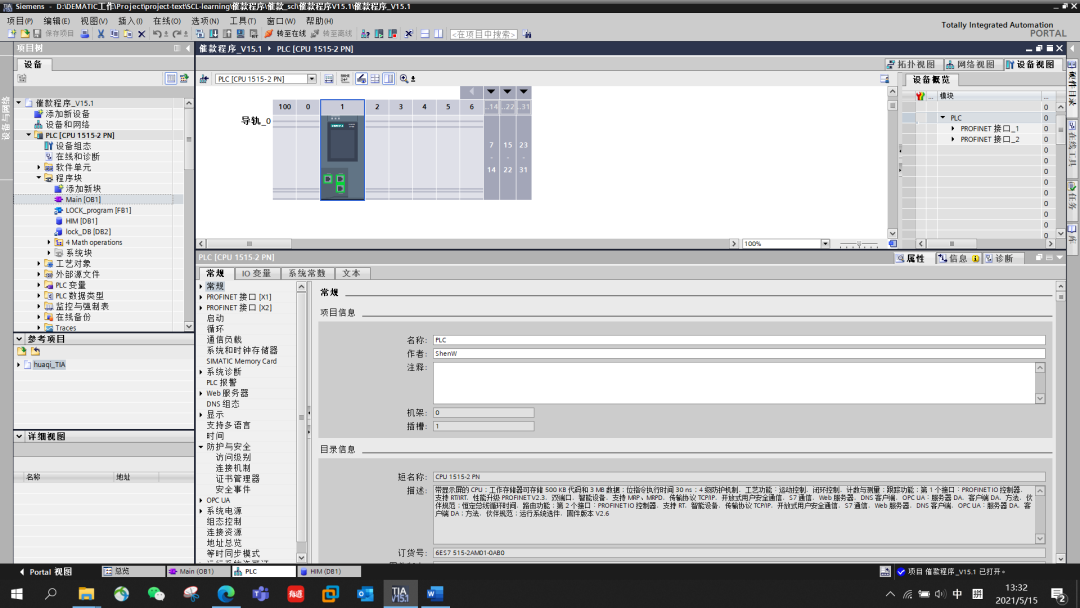The width and height of the screenshot is (1080, 608).
Task: Click the new project icon in toolbar
Action: pyautogui.click(x=12, y=34)
